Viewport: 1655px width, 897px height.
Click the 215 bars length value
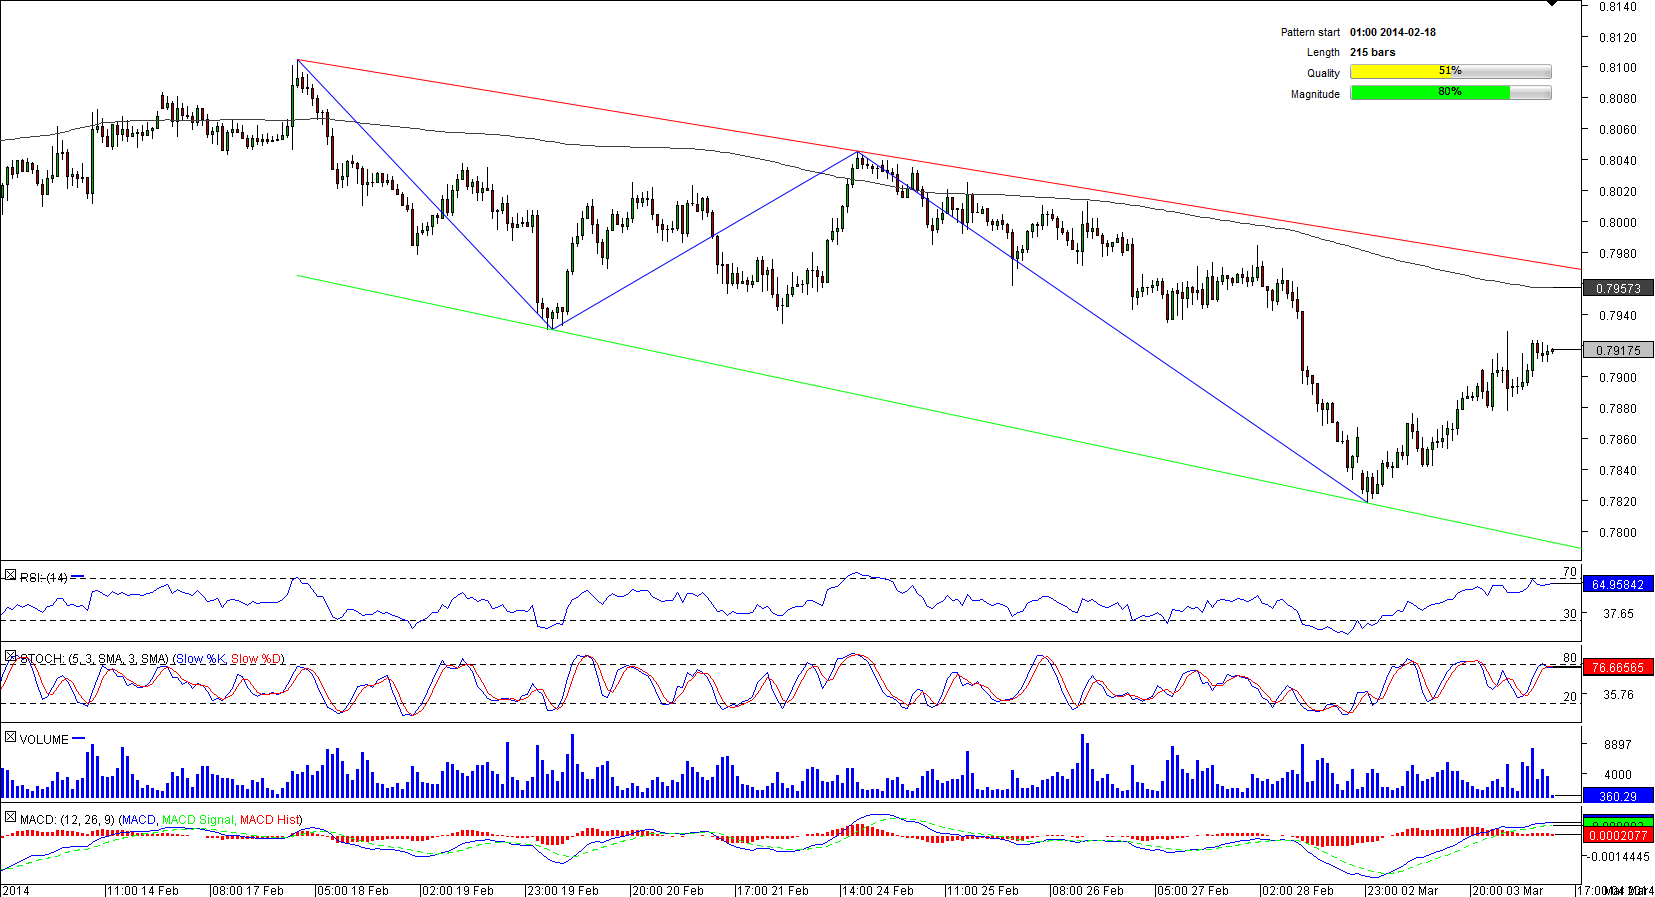coord(1373,52)
